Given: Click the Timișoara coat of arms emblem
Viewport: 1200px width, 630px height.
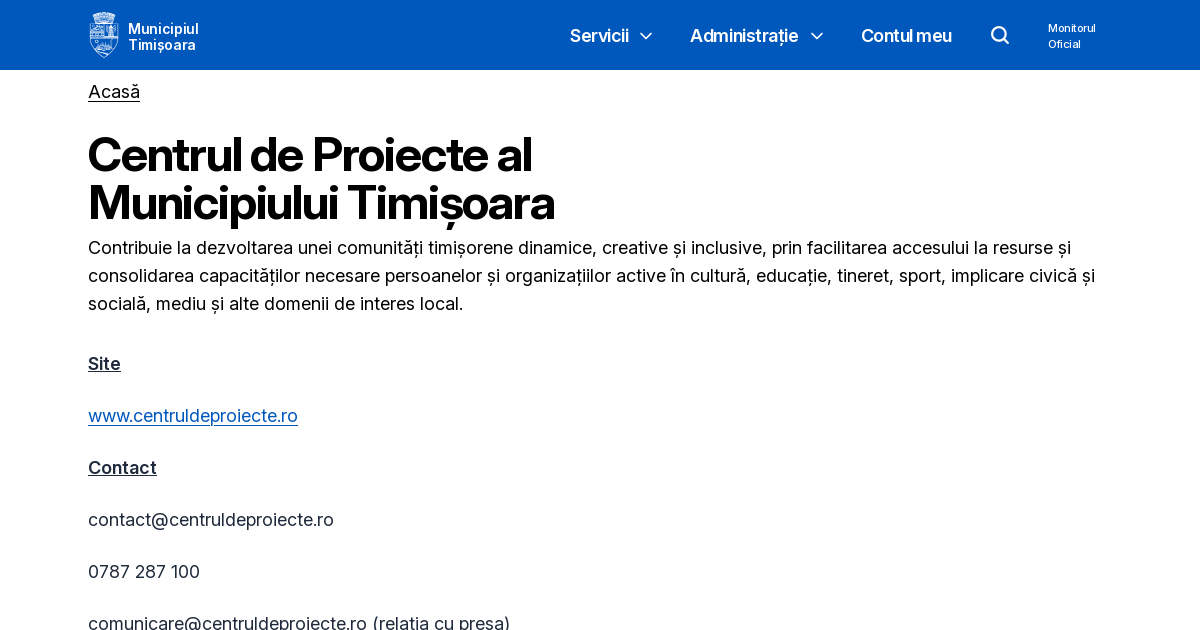Looking at the screenshot, I should tap(103, 34).
